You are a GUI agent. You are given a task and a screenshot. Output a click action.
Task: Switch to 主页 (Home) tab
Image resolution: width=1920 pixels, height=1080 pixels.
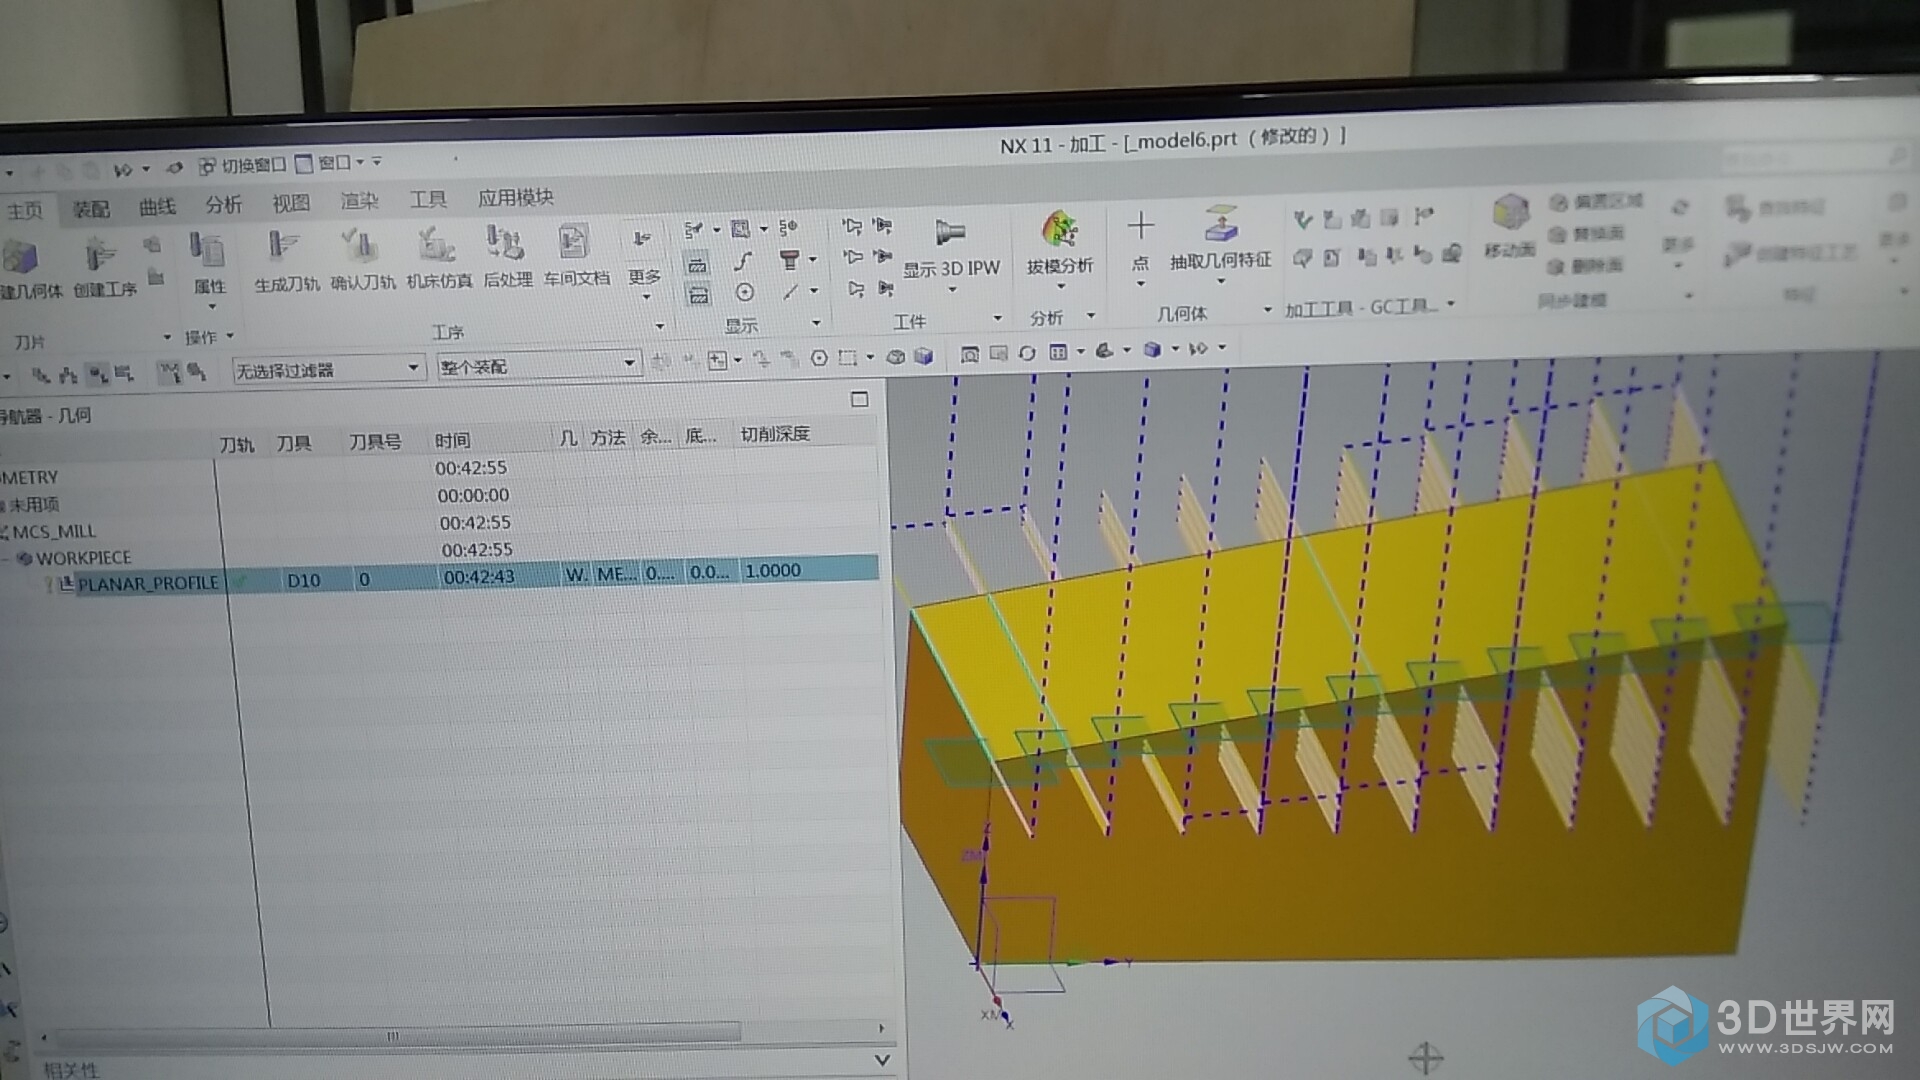(25, 210)
